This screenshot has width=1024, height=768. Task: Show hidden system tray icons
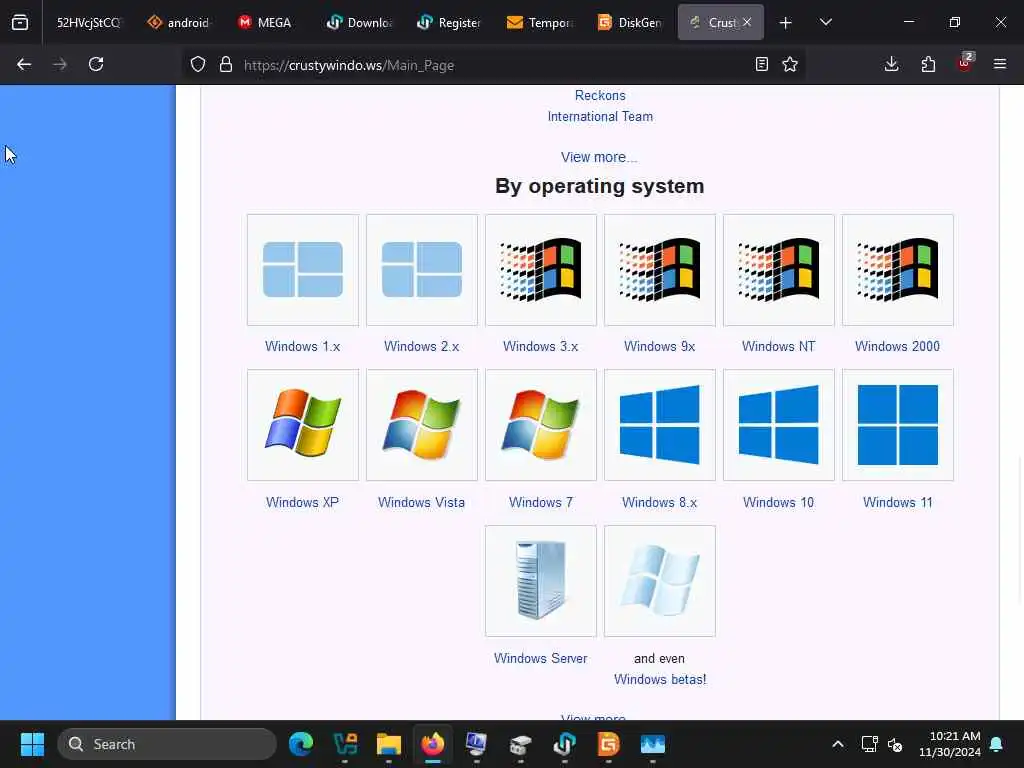pos(838,744)
